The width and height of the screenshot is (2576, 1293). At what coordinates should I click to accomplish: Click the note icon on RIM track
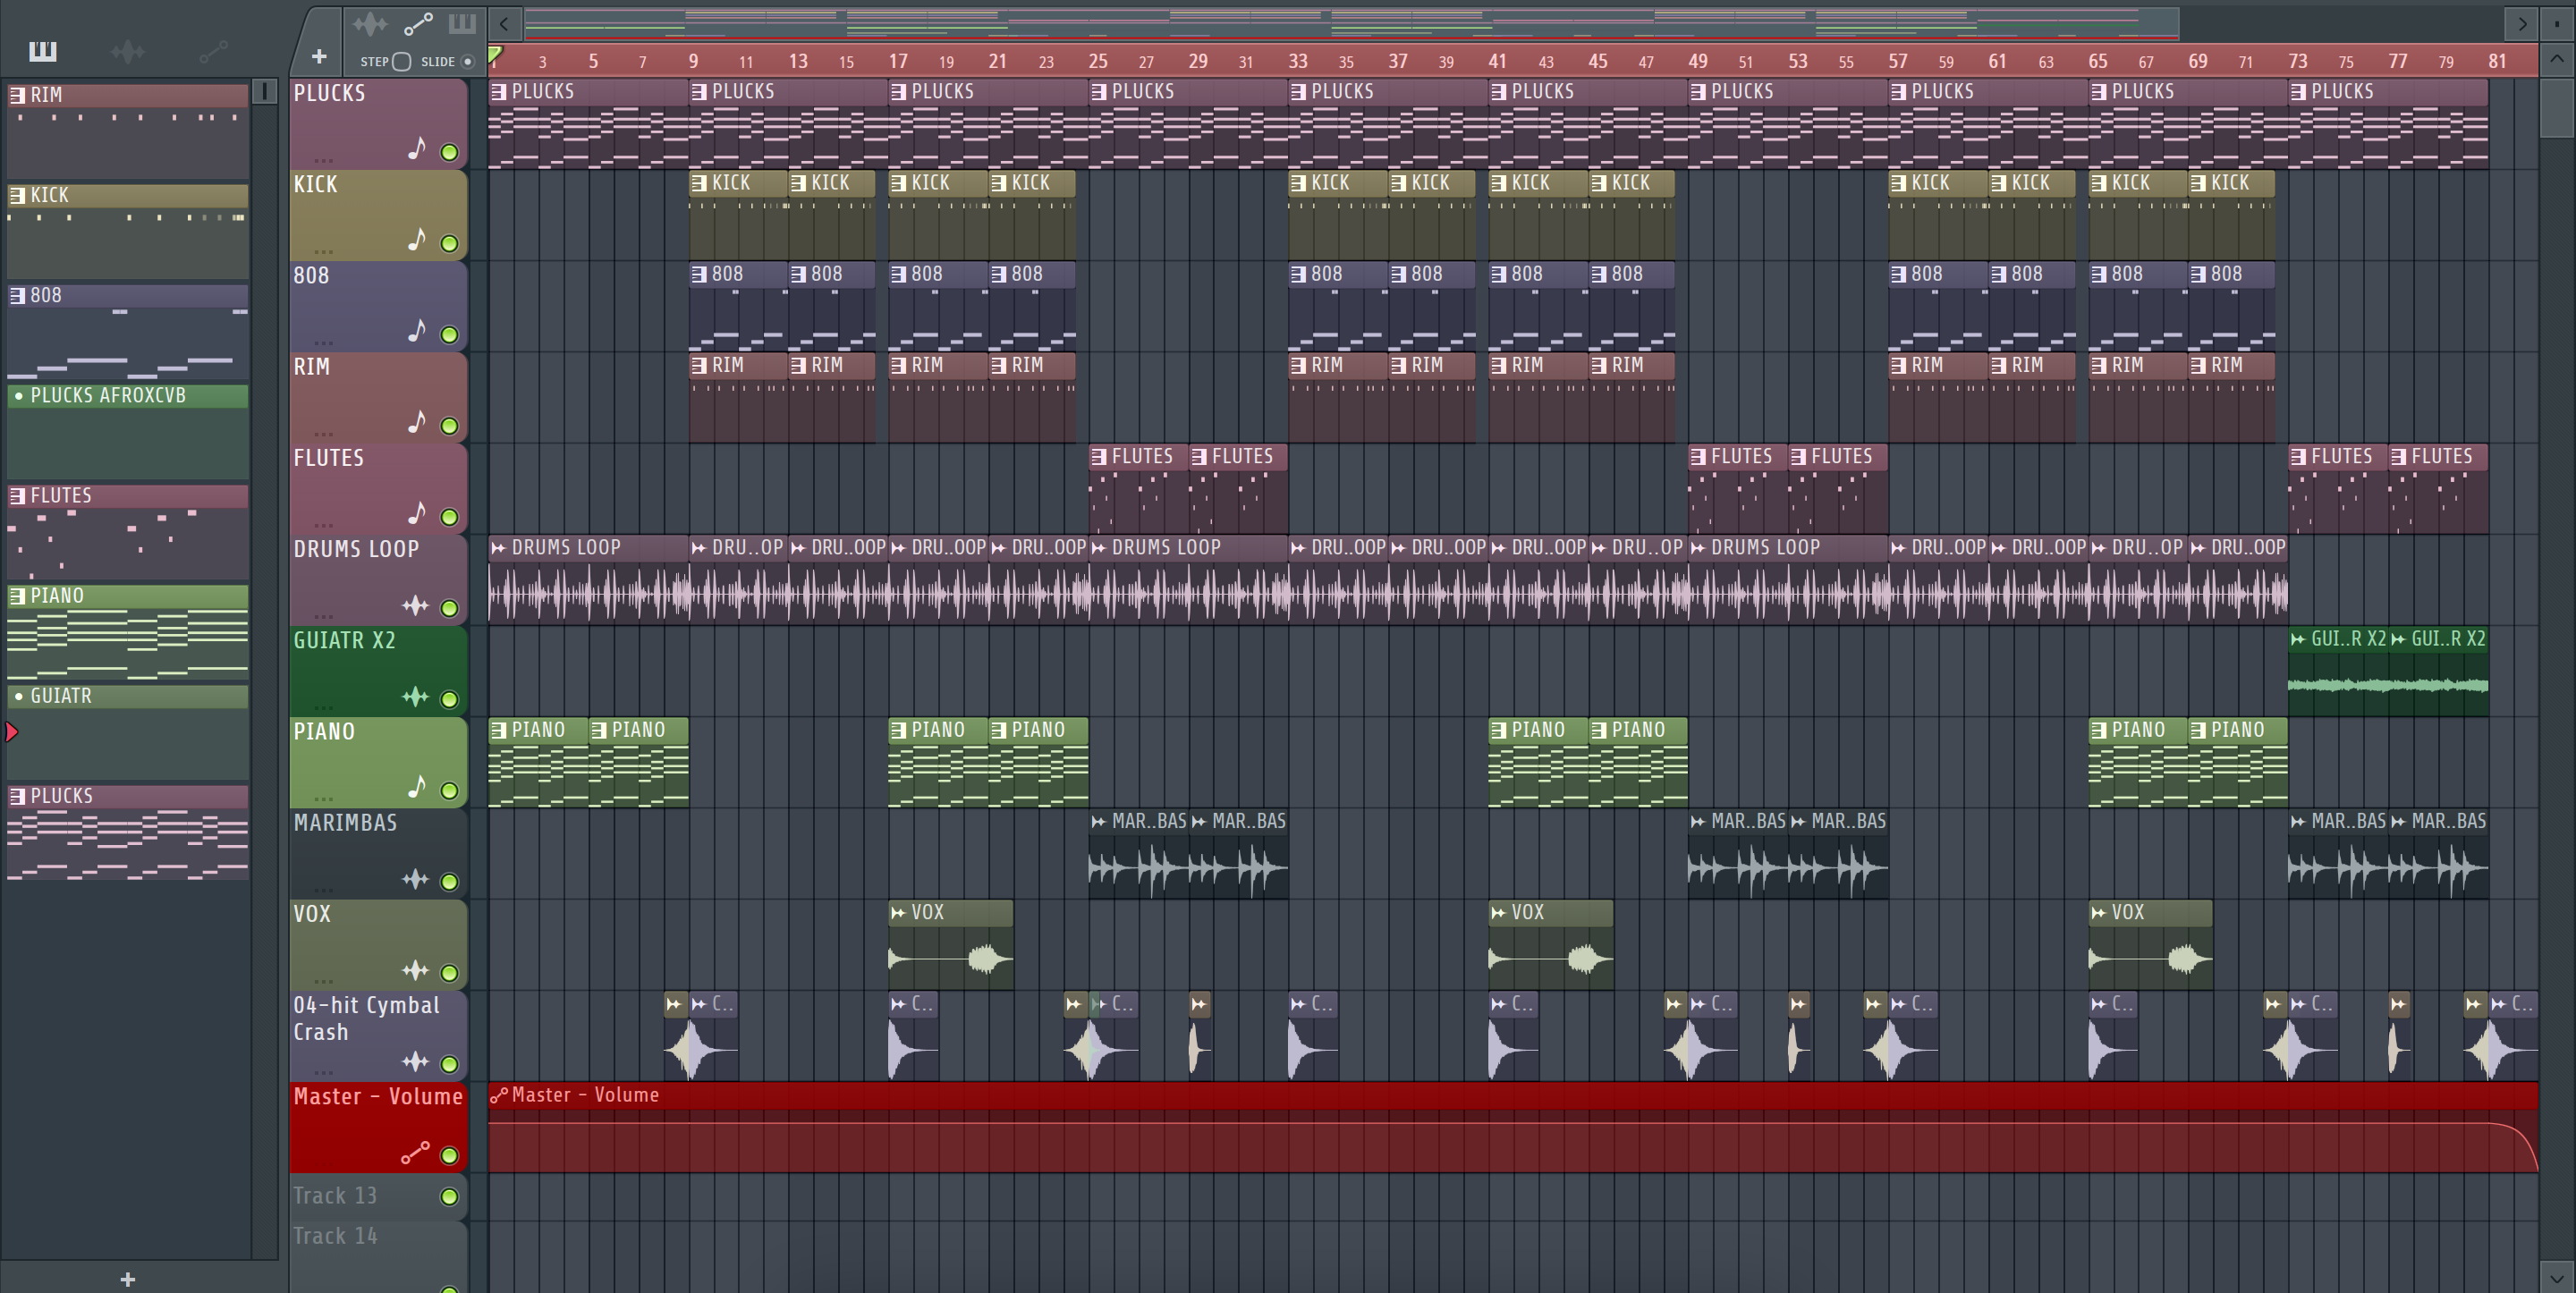[417, 422]
